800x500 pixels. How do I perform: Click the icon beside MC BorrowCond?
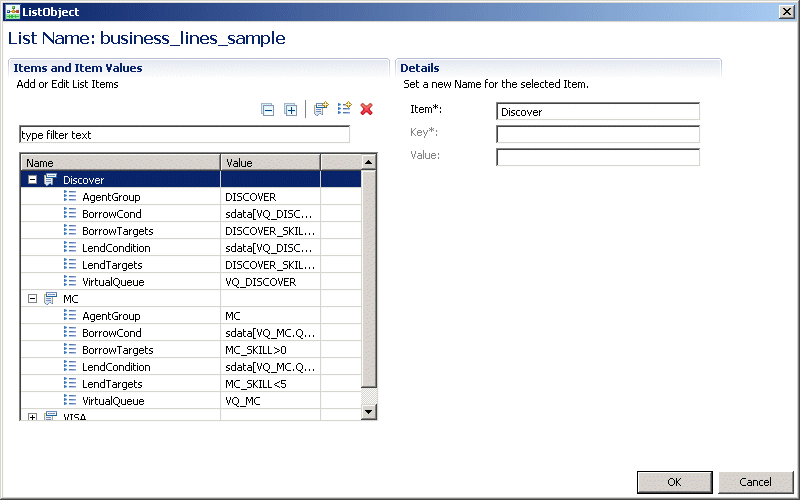[x=70, y=332]
